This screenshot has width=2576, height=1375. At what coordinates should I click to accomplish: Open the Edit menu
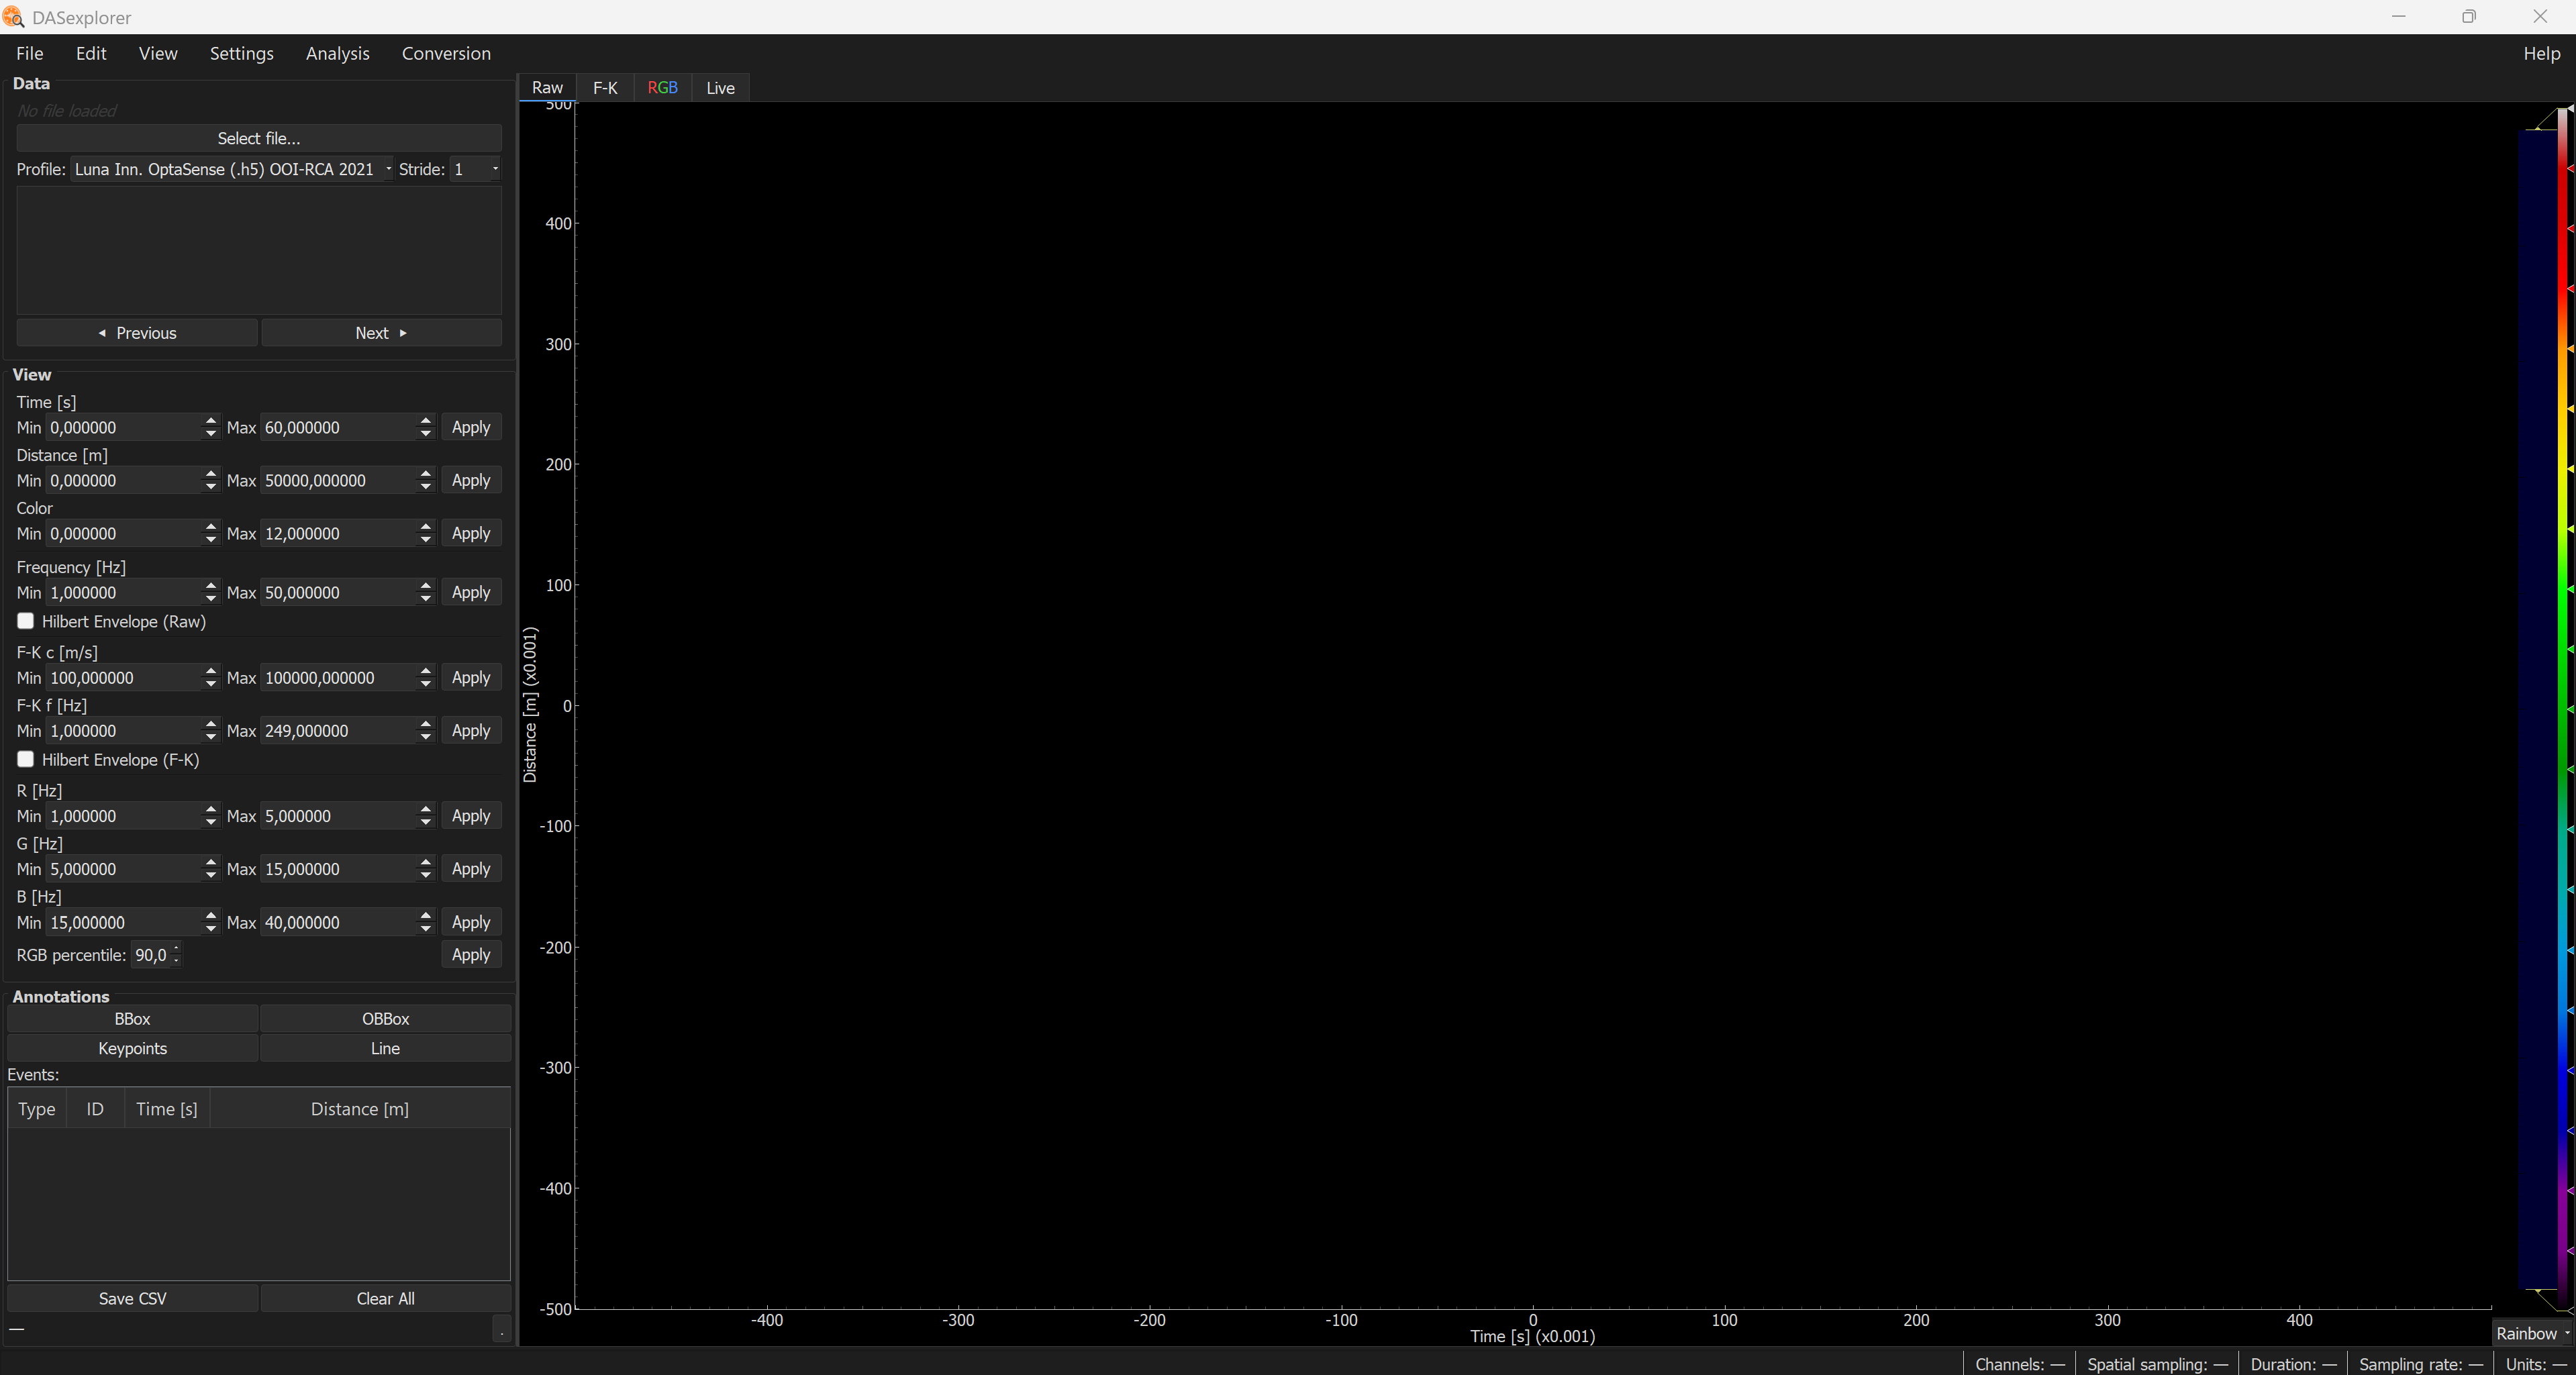(91, 54)
